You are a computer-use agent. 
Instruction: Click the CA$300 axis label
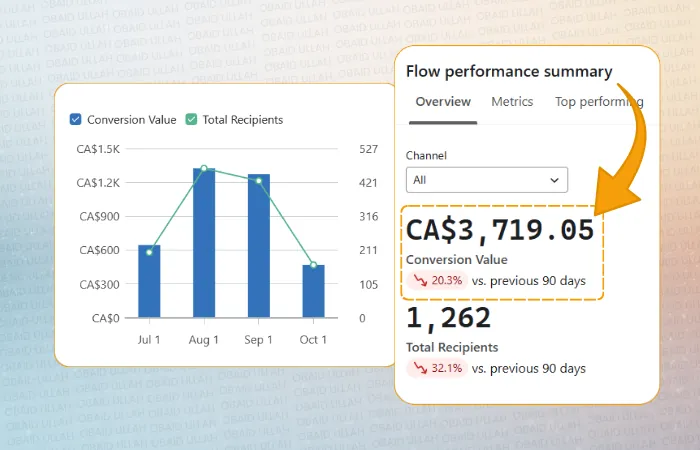[100, 284]
